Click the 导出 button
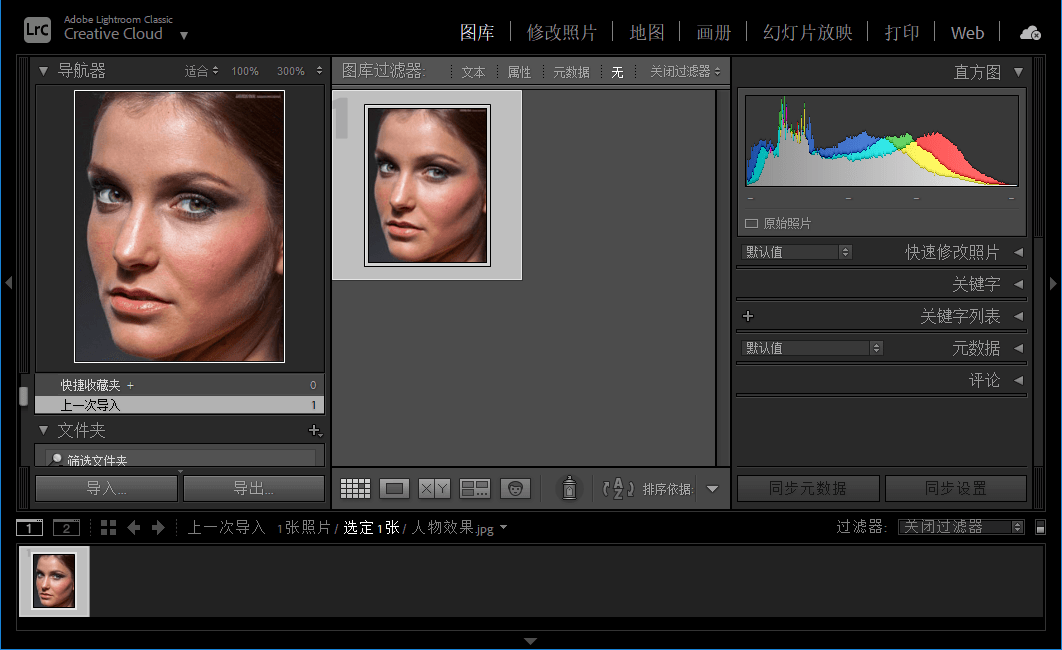Viewport: 1062px width, 650px height. [x=253, y=488]
